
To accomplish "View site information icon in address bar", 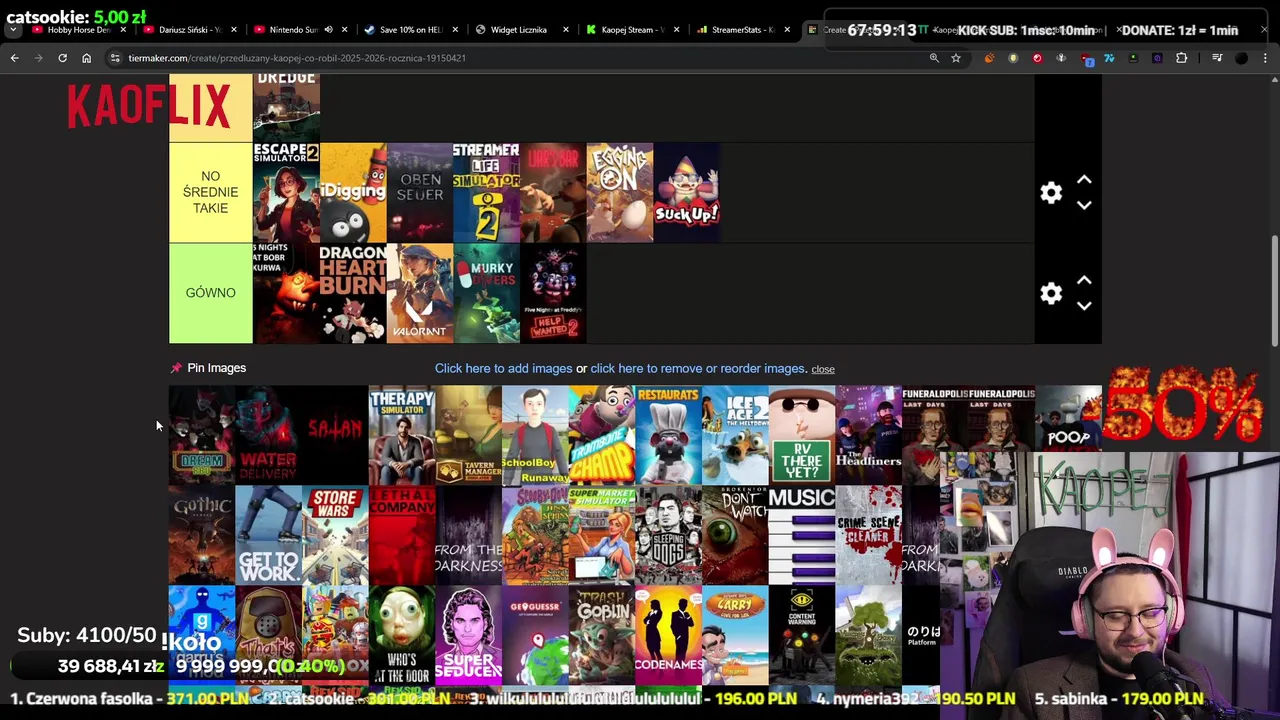I will coord(116,58).
